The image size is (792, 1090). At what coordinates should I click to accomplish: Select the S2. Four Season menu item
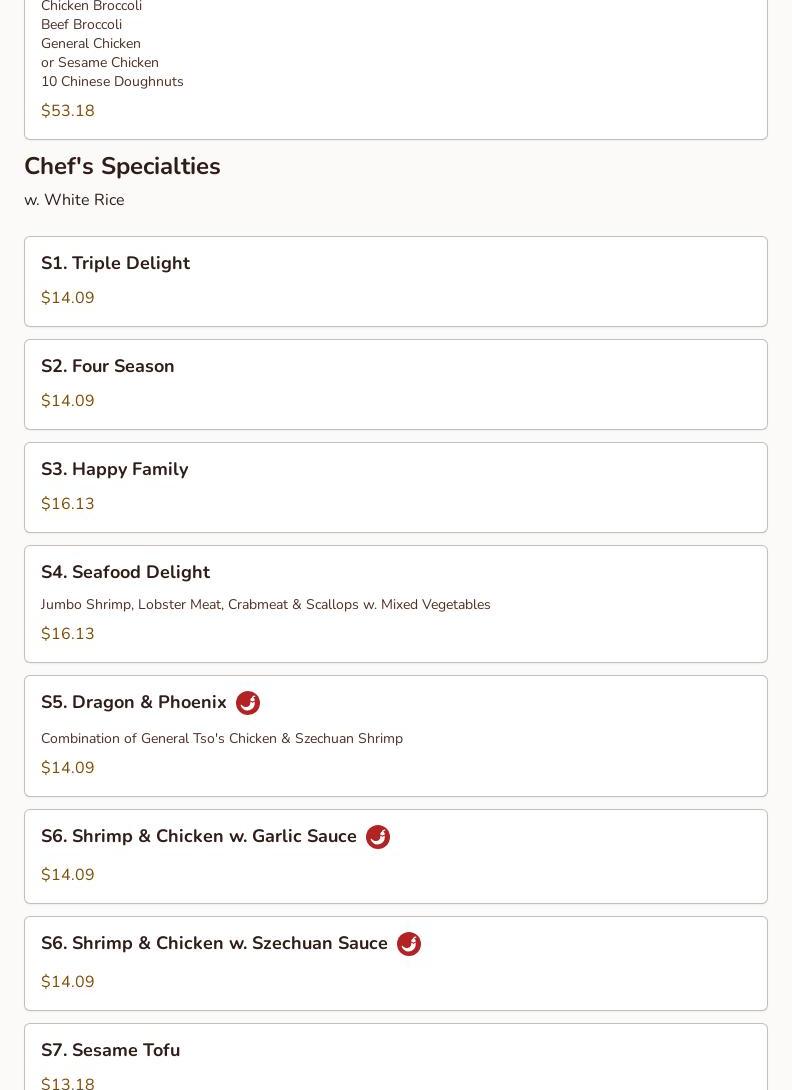(x=107, y=366)
